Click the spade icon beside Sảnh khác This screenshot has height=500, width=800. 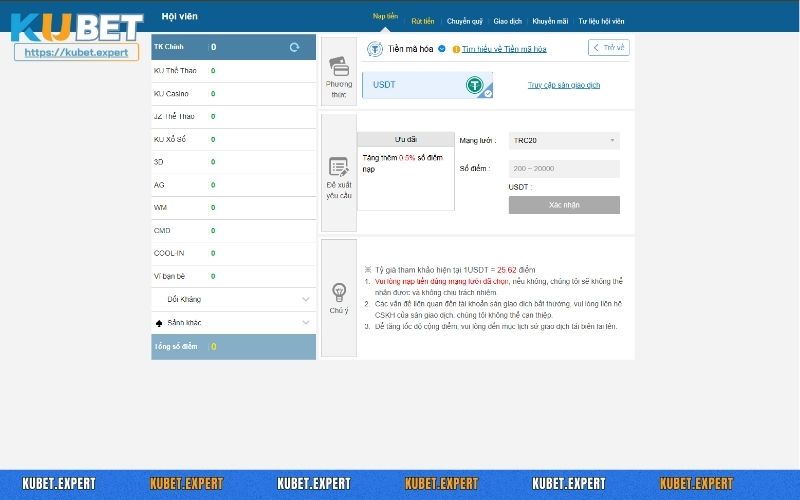pyautogui.click(x=160, y=322)
